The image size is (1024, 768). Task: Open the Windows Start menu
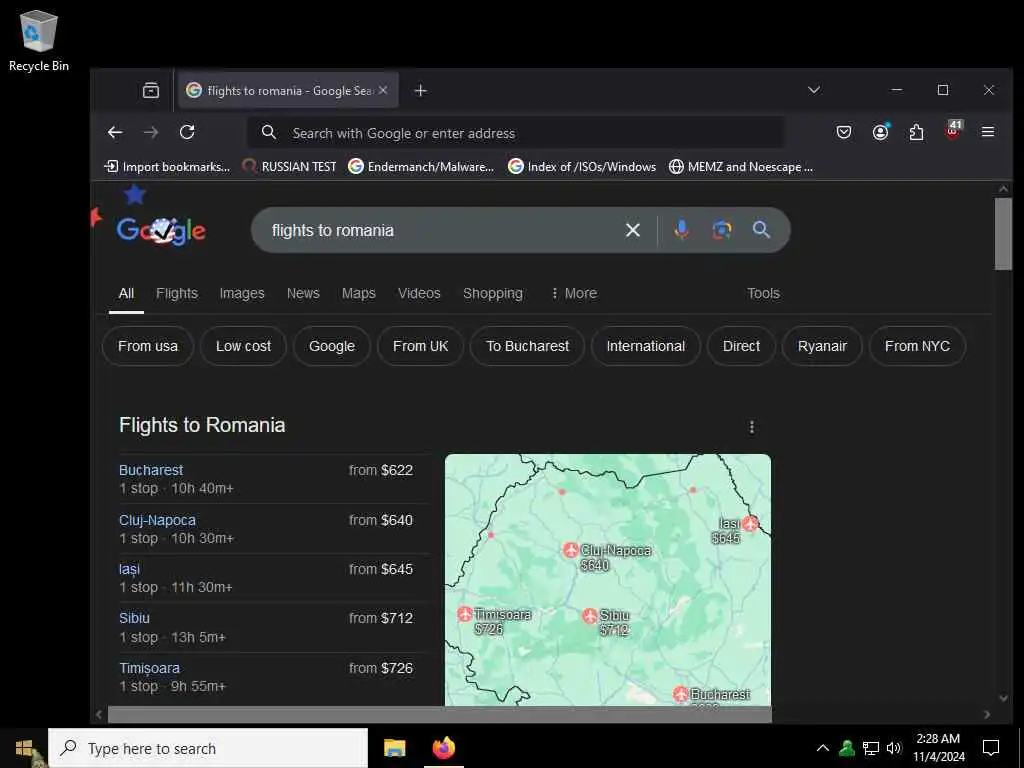pyautogui.click(x=24, y=748)
